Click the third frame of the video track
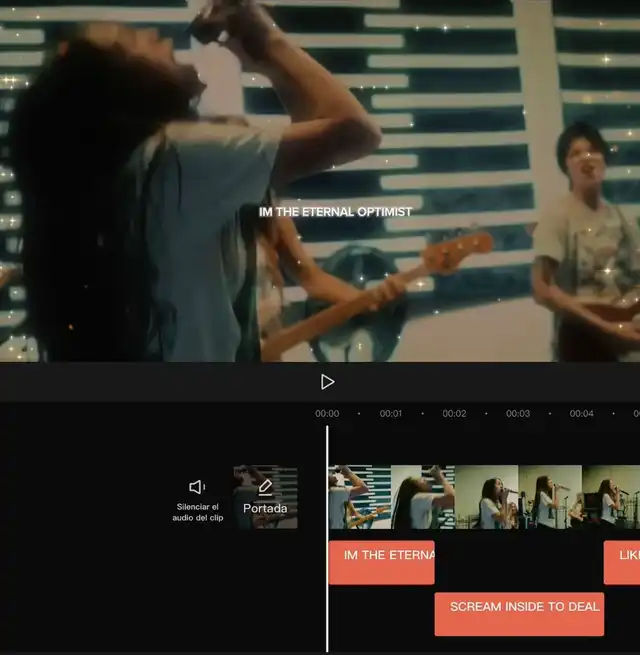 pos(486,497)
